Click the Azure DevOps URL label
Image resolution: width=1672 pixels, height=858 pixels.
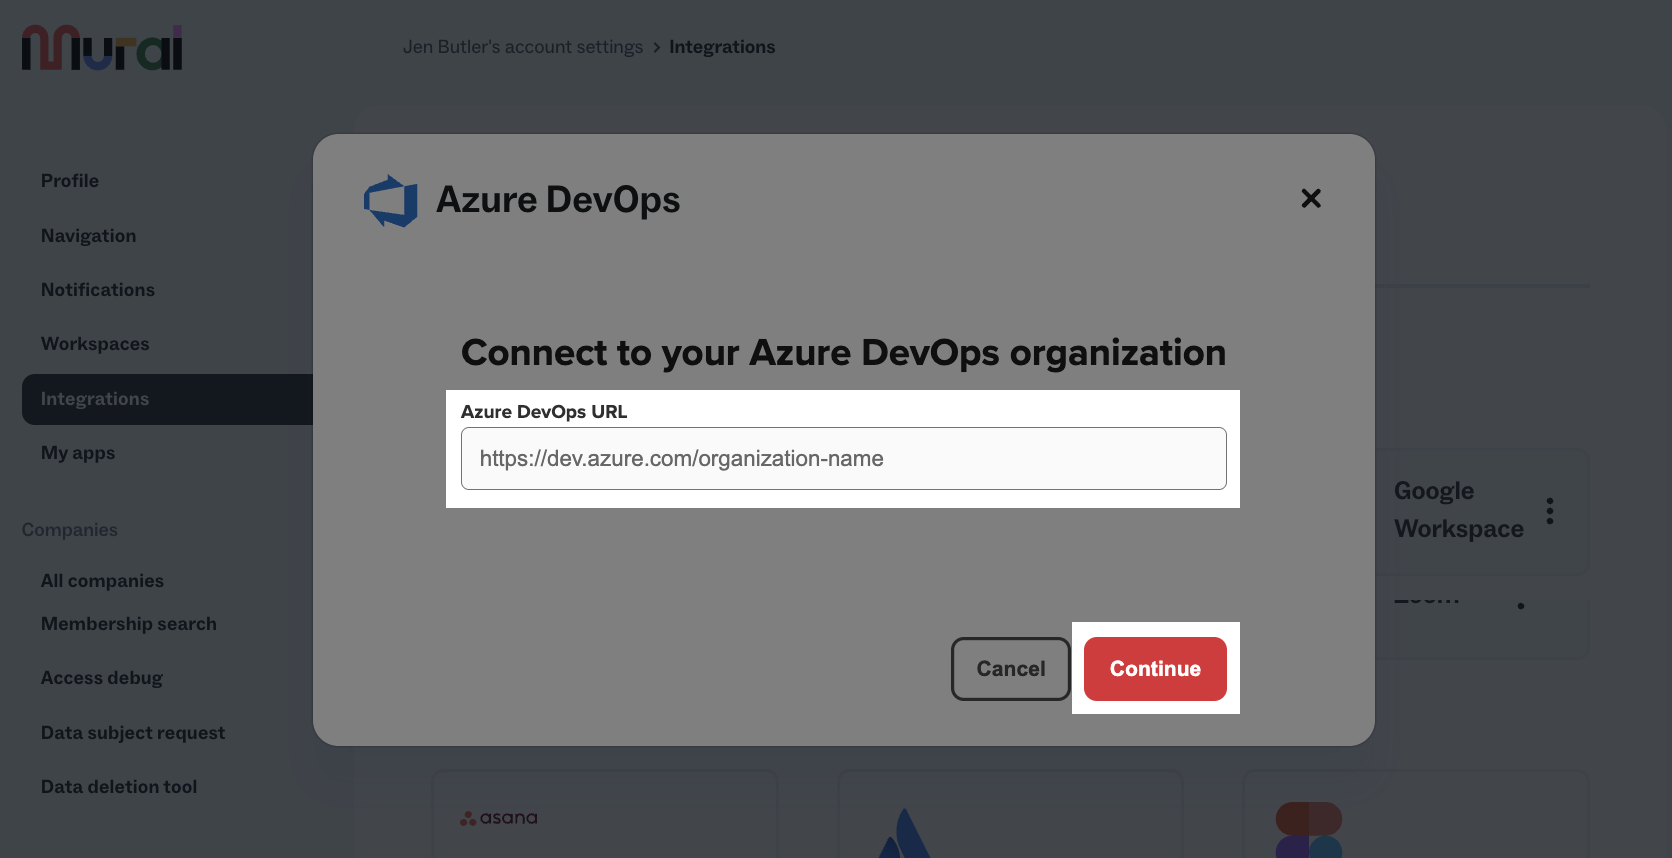tap(544, 412)
